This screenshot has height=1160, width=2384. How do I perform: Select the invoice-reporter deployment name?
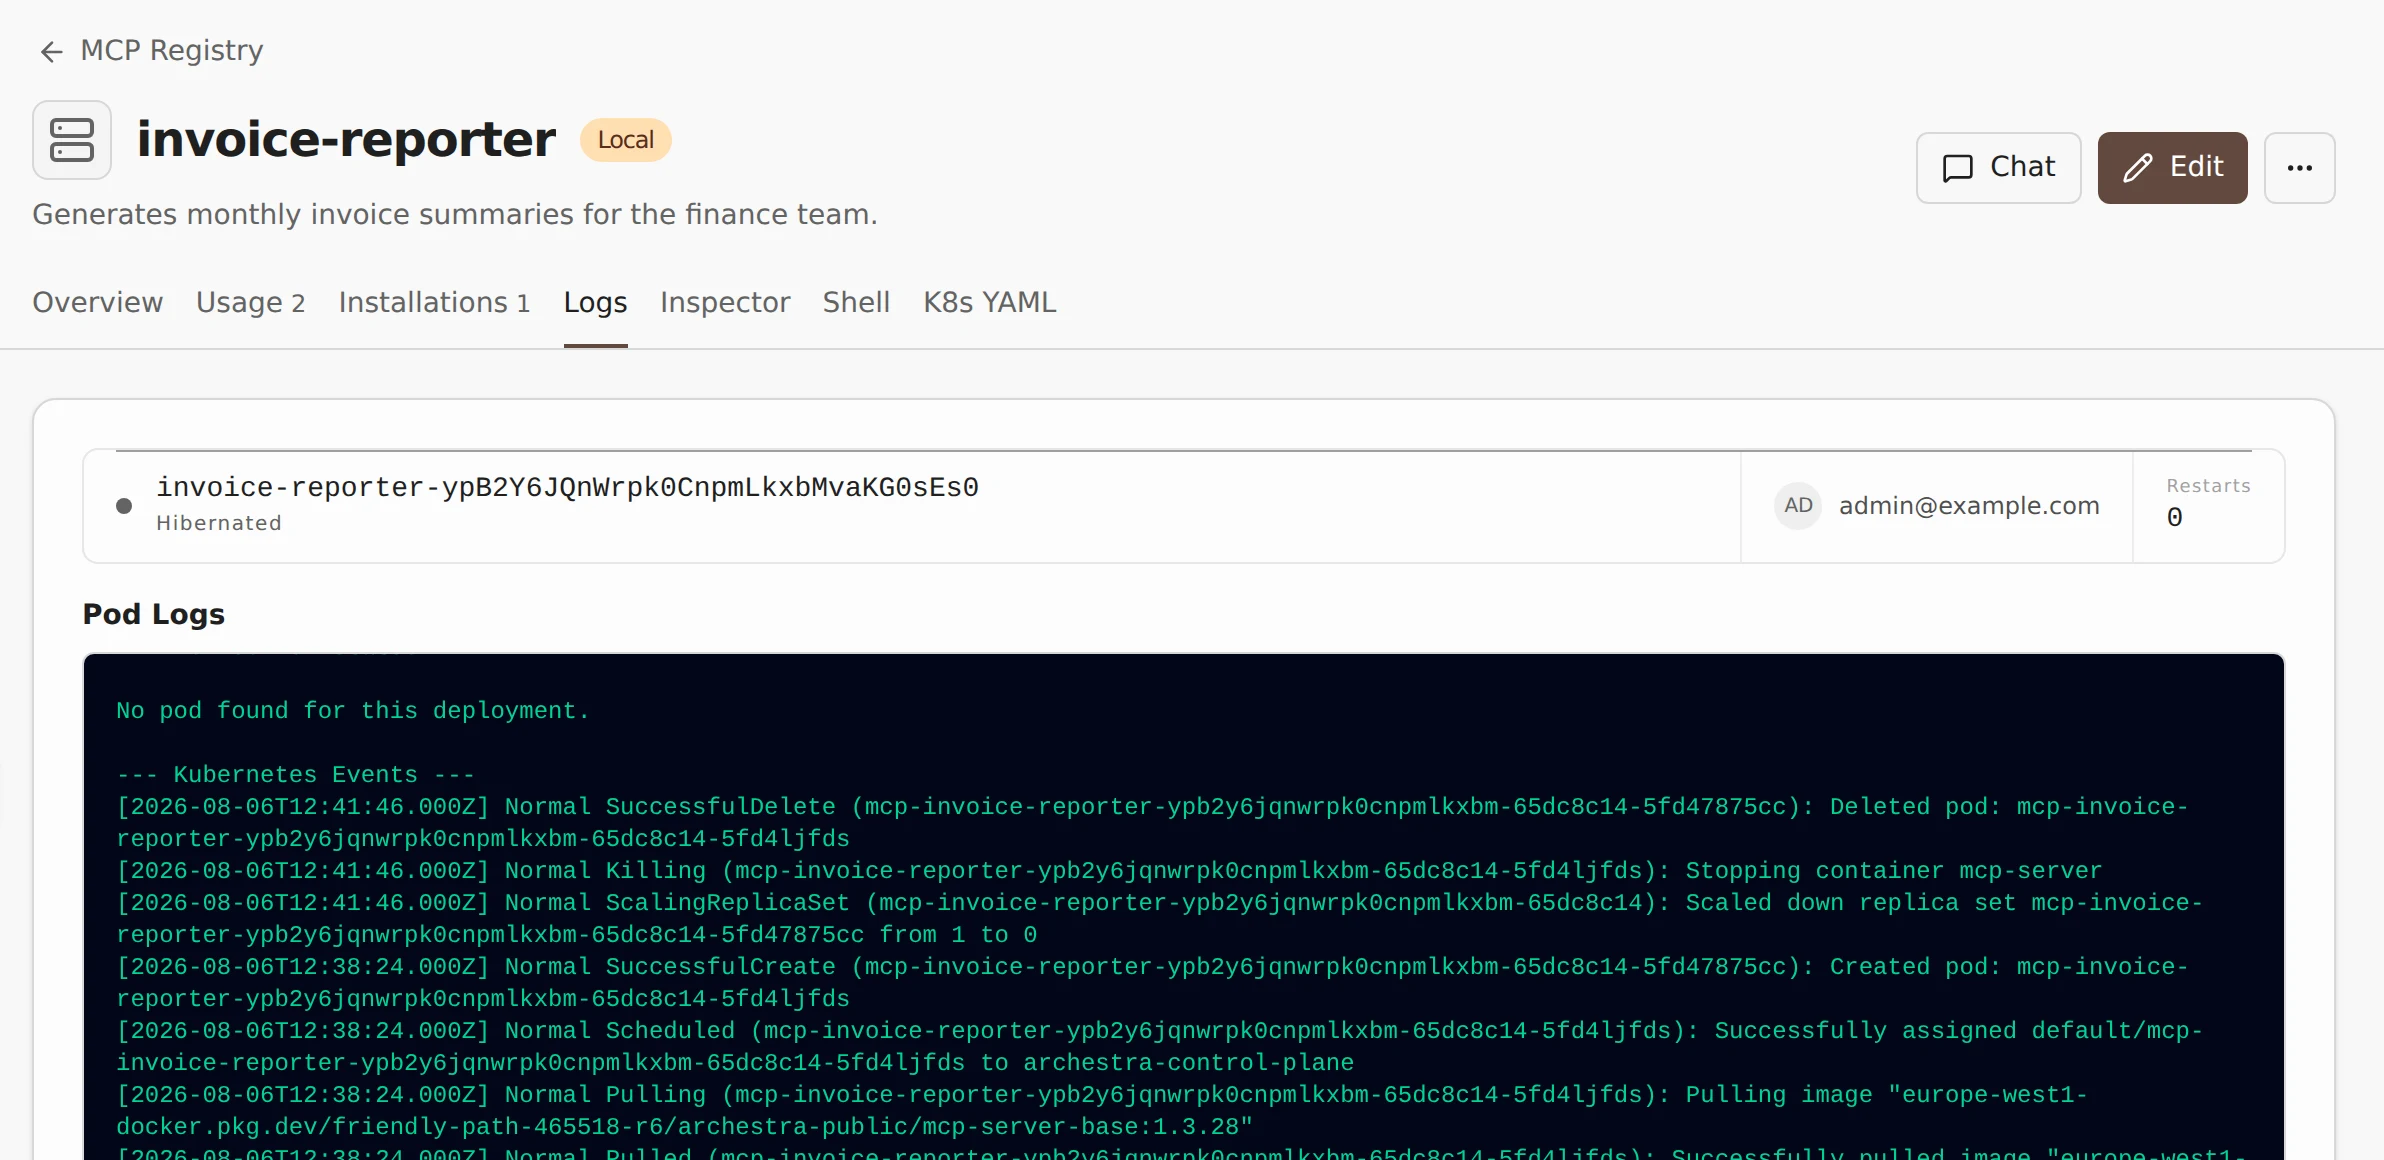[x=567, y=487]
